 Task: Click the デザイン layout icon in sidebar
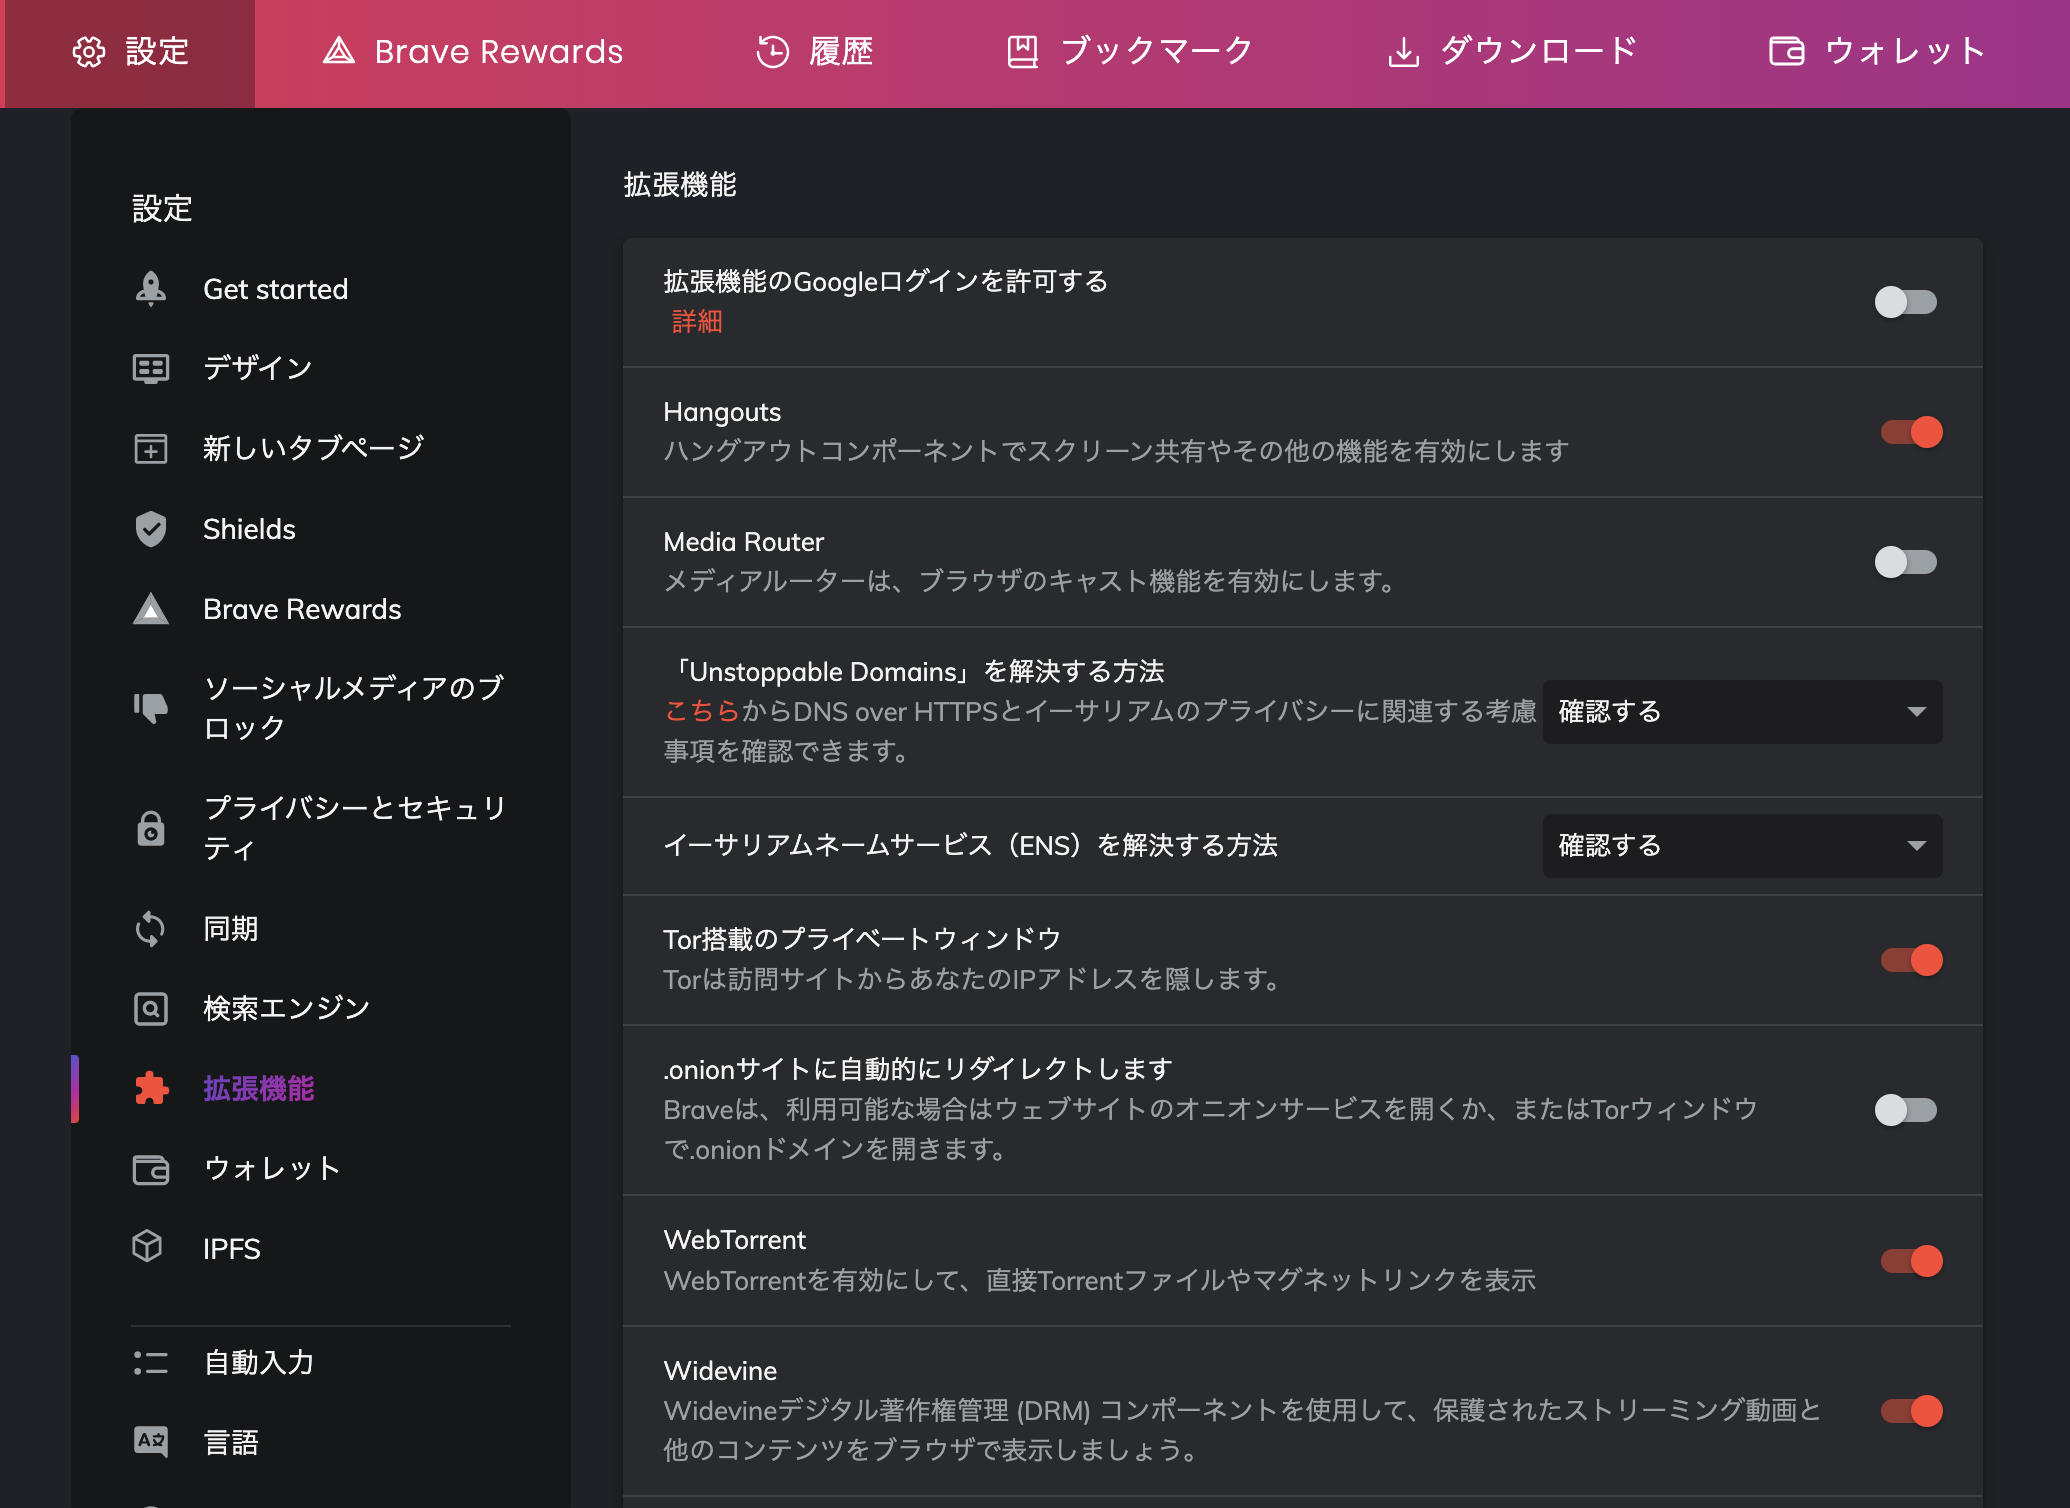151,368
